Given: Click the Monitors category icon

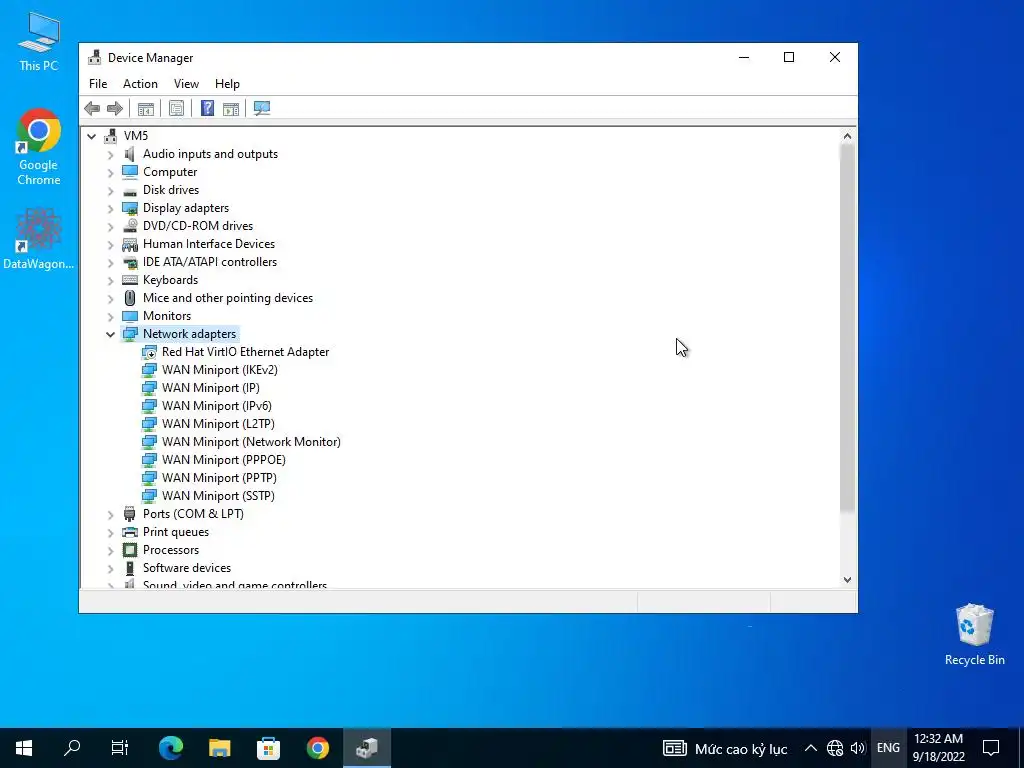Looking at the screenshot, I should pos(130,316).
